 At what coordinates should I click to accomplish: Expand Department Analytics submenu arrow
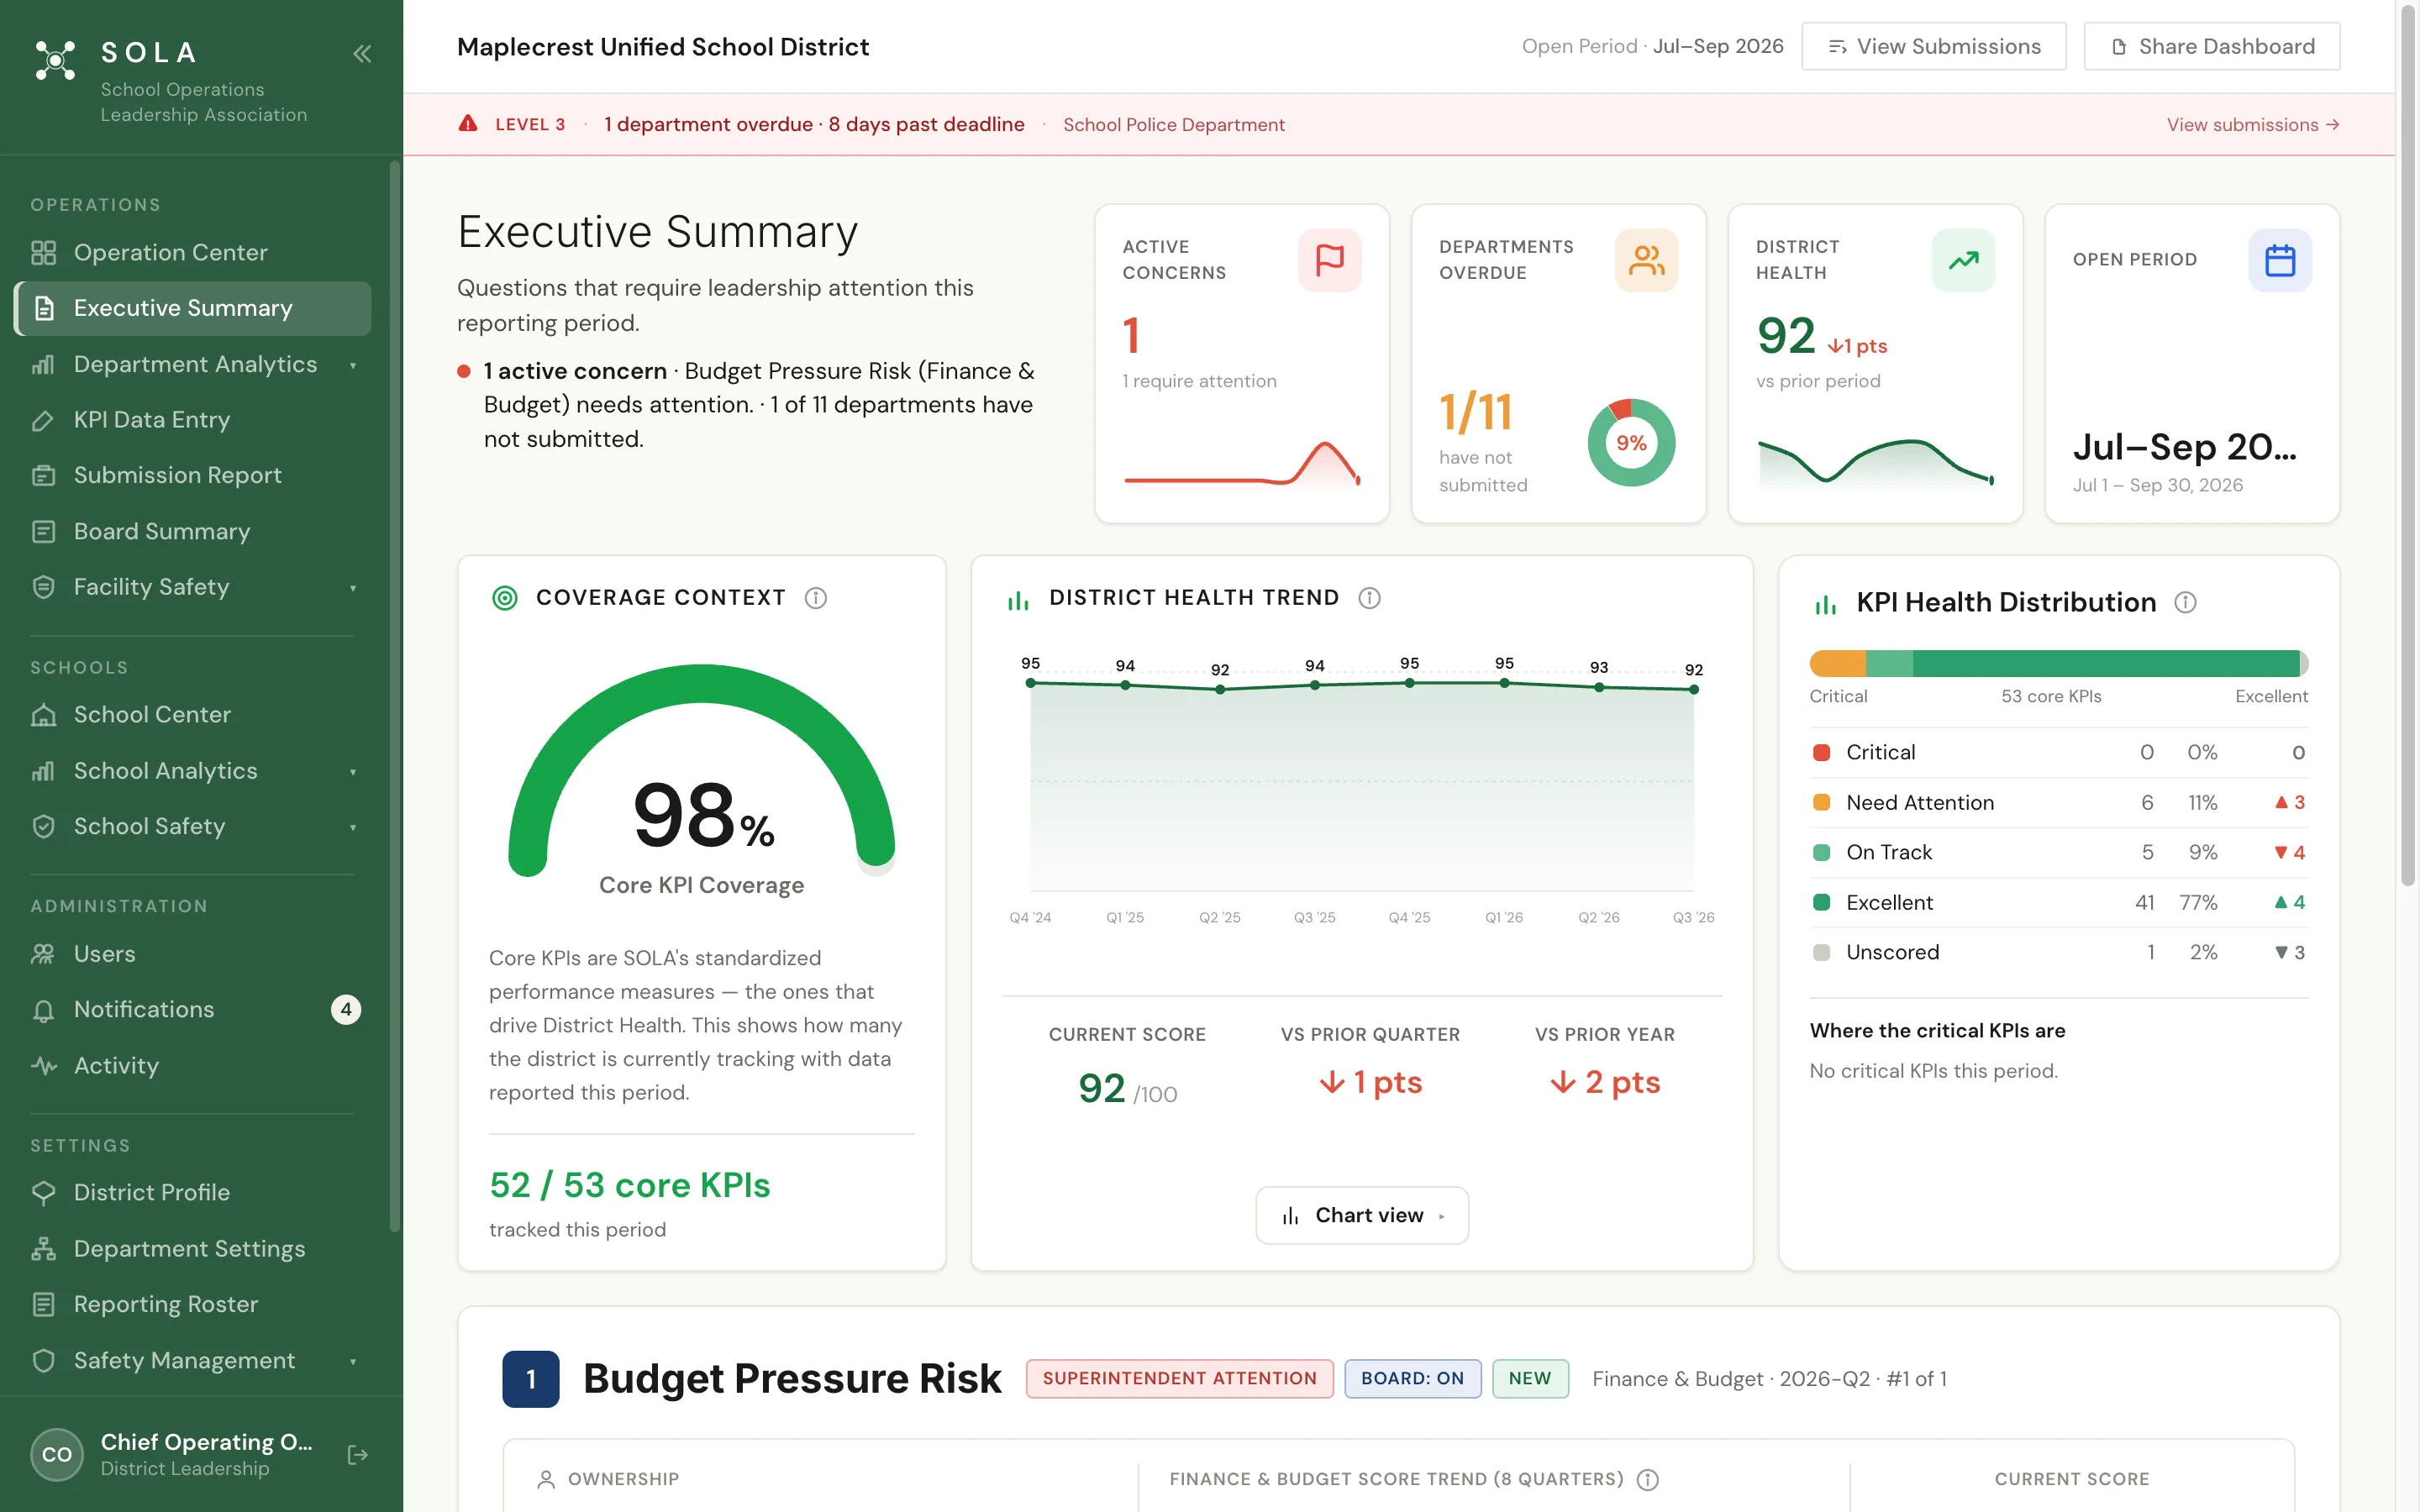point(353,365)
